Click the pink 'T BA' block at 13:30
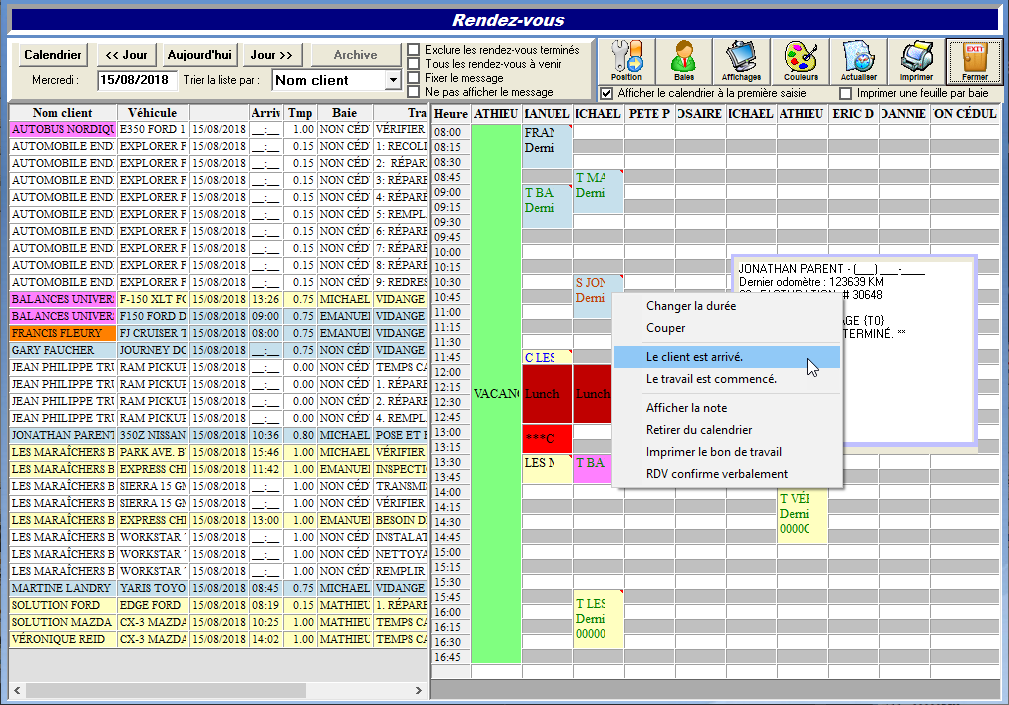This screenshot has height=705, width=1009. 593,468
